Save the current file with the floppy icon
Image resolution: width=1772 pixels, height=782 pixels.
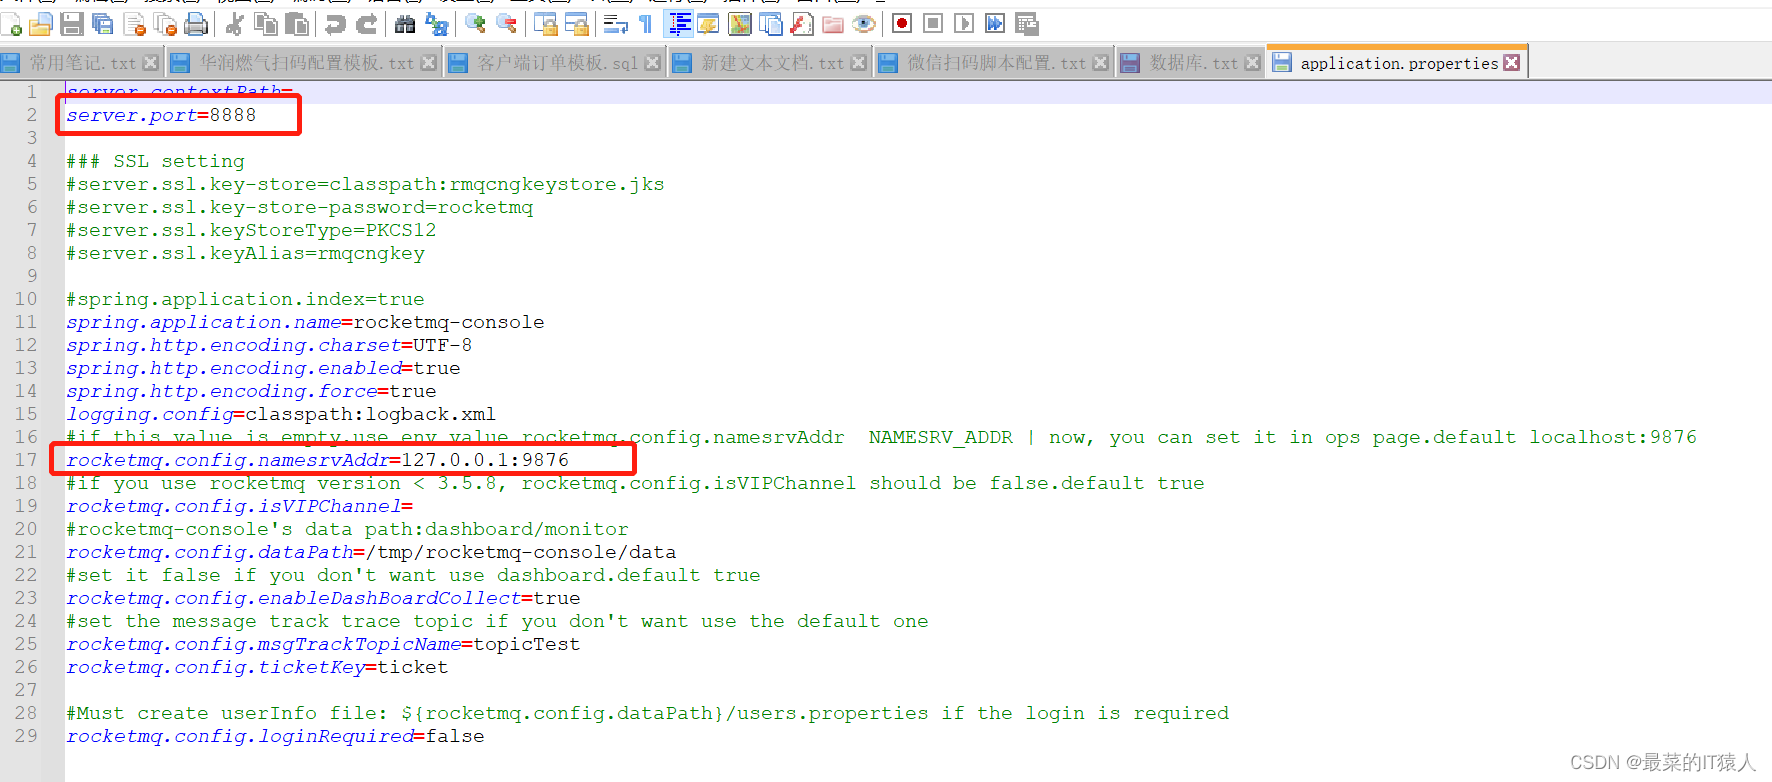tap(72, 24)
